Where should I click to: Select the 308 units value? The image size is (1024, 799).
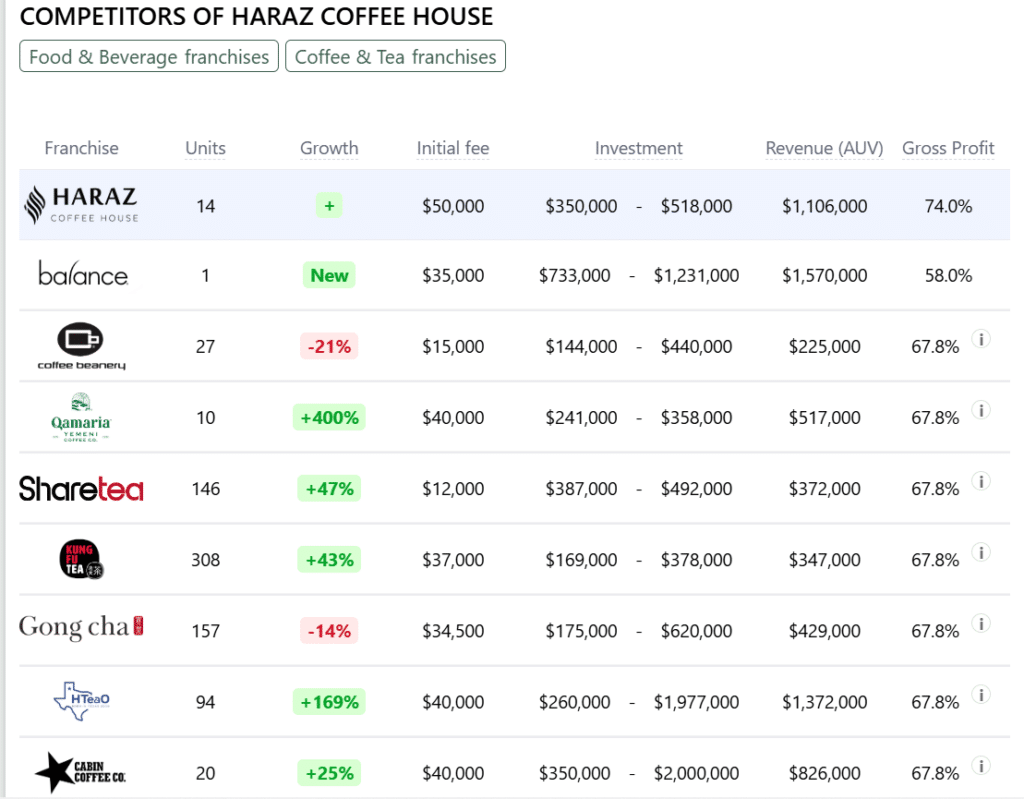(205, 561)
